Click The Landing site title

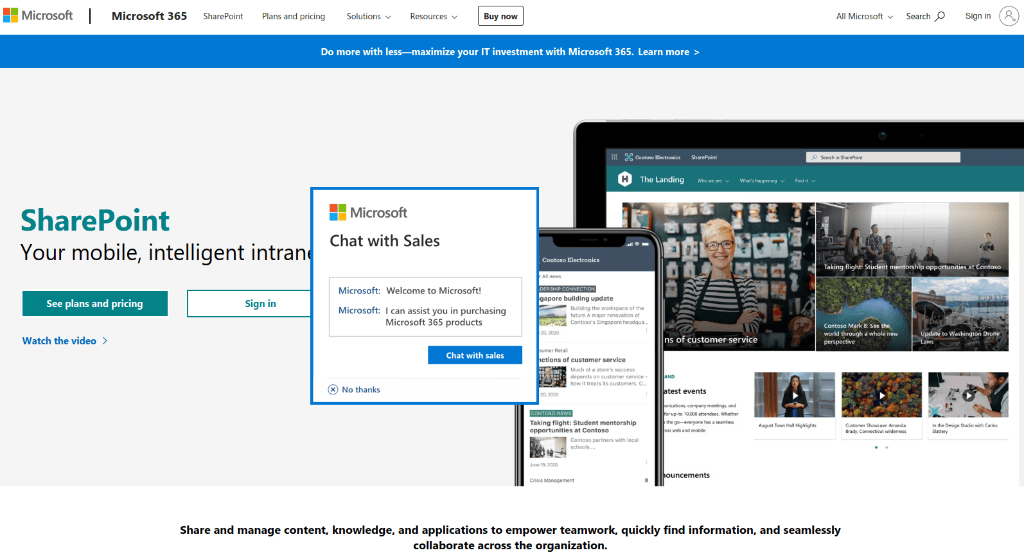click(x=662, y=180)
